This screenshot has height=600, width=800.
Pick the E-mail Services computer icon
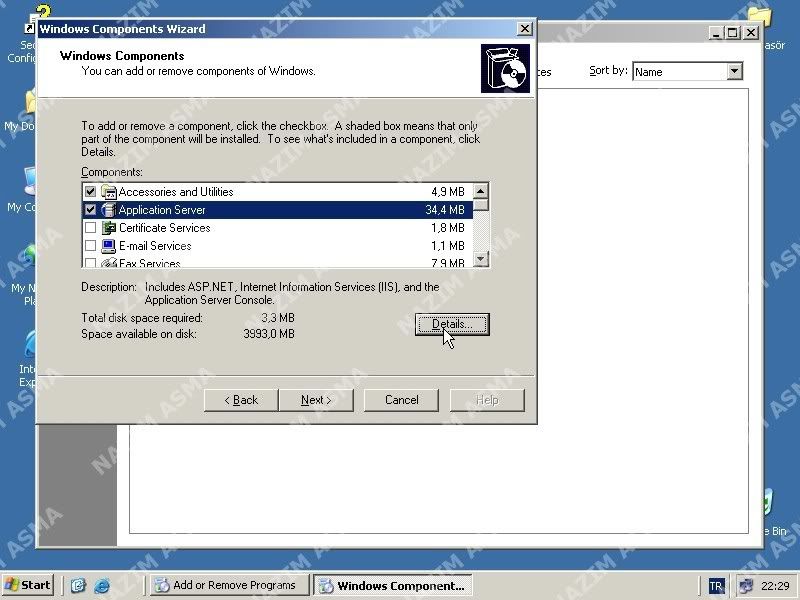click(x=109, y=246)
